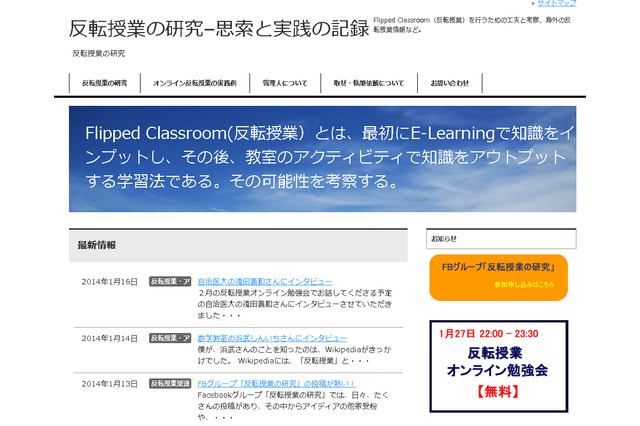Click category tag beside 2014年1月14日
640x426 pixels.
click(x=170, y=338)
